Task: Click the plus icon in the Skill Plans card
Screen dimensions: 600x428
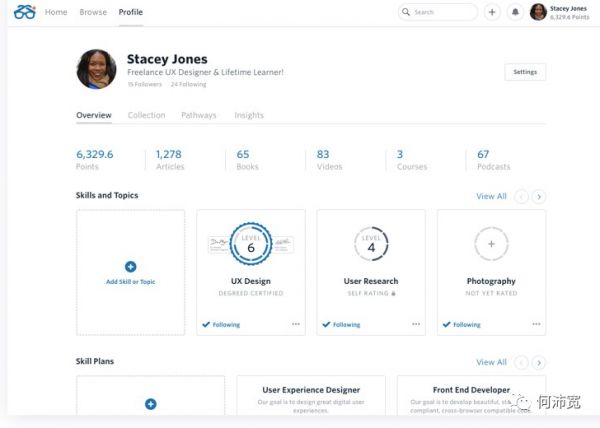Action: click(x=150, y=404)
